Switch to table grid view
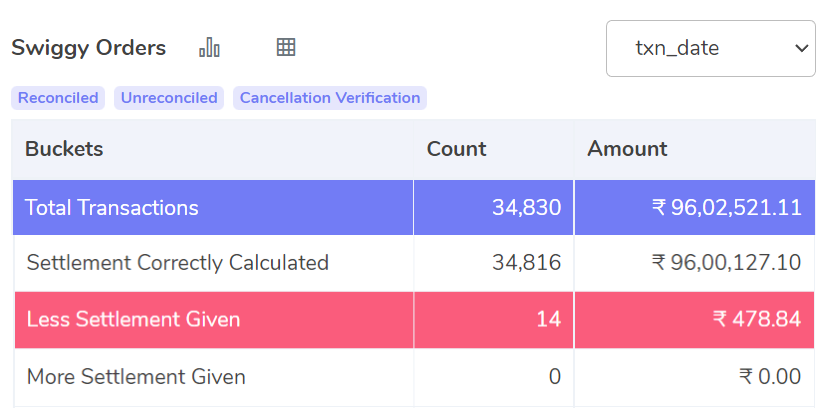This screenshot has height=408, width=823. coord(286,47)
